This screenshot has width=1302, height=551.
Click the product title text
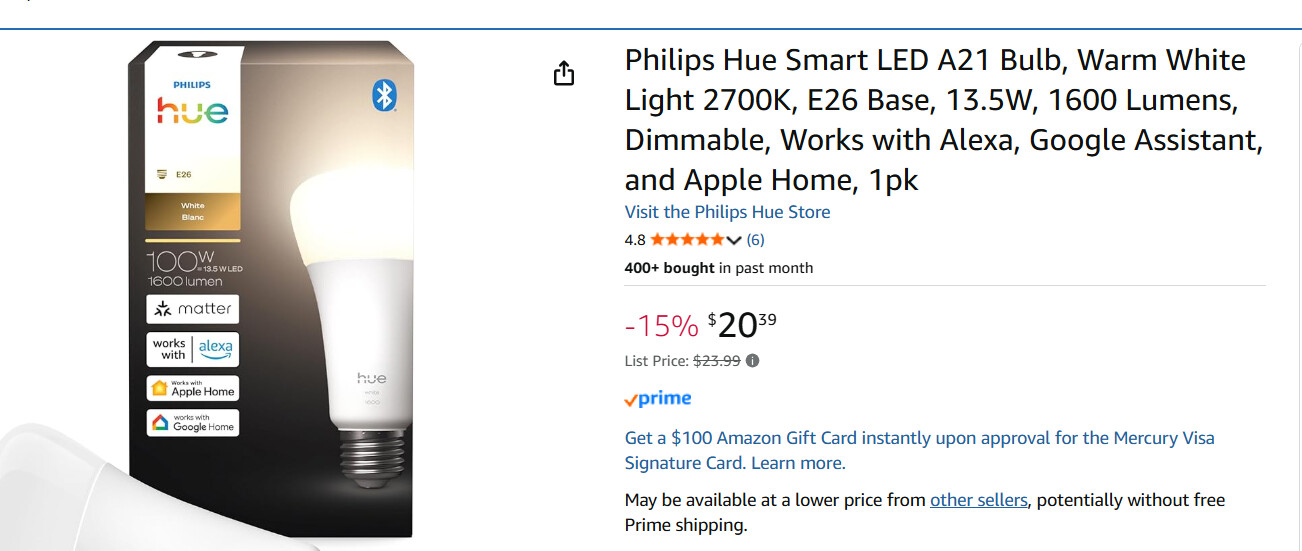935,120
